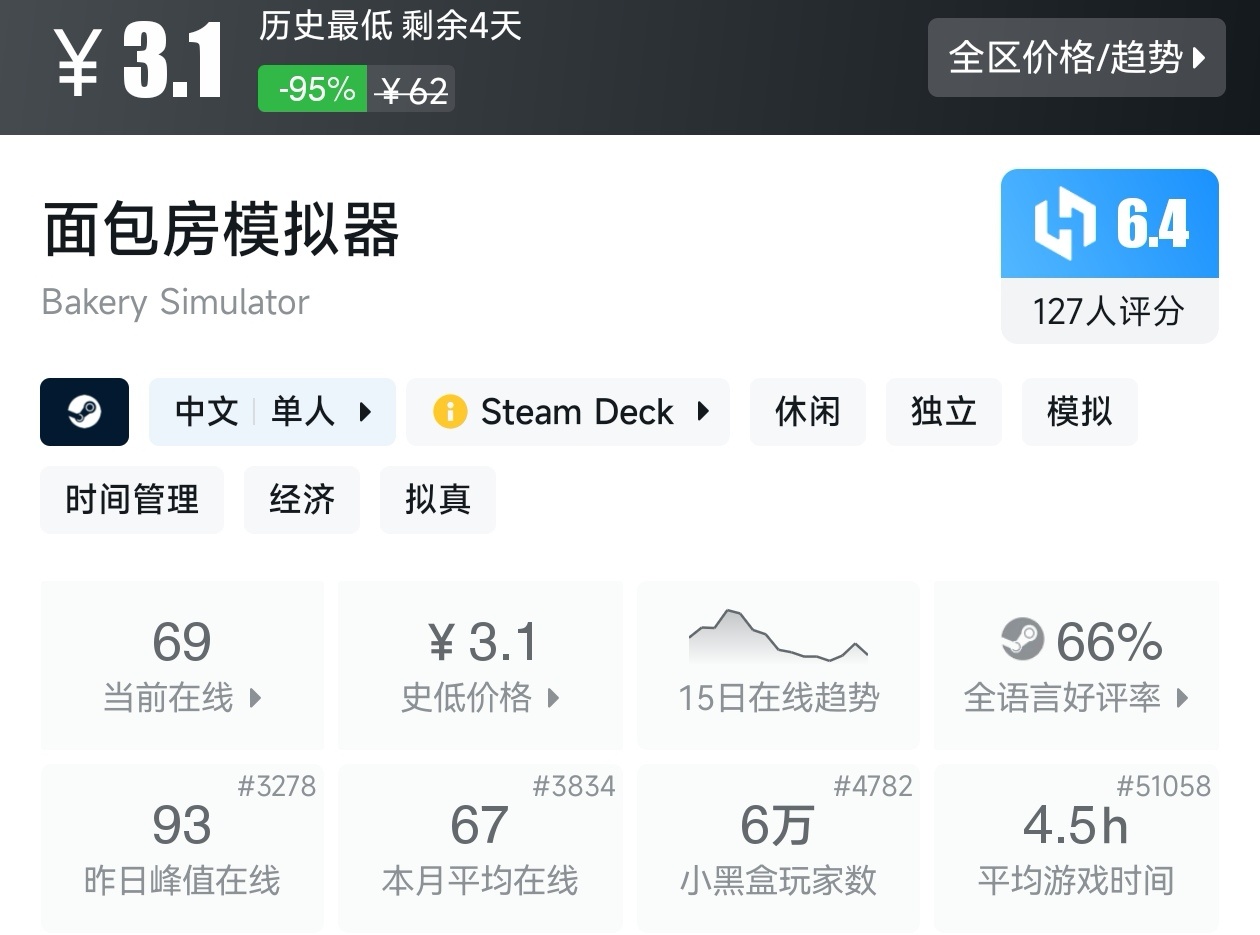This screenshot has width=1260, height=935.
Task: Expand the 当前在线 current players arrow
Action: click(x=255, y=698)
